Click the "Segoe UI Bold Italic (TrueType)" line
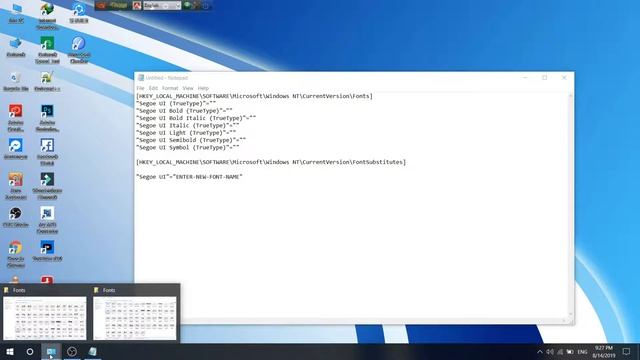 click(x=196, y=118)
